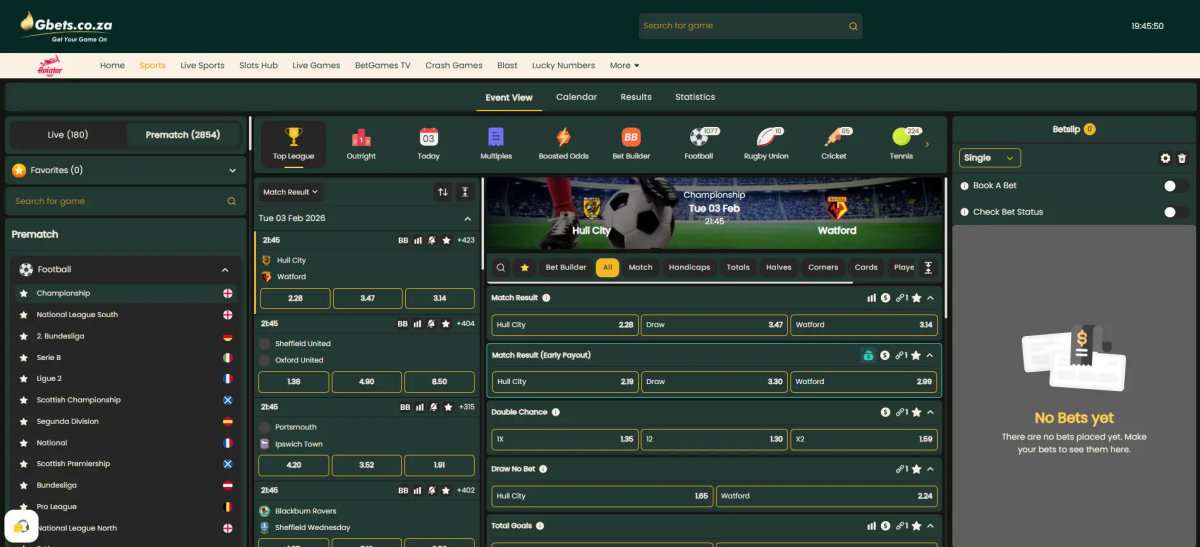
Task: Favorite the Hull City vs Watford match star
Action: tap(446, 240)
